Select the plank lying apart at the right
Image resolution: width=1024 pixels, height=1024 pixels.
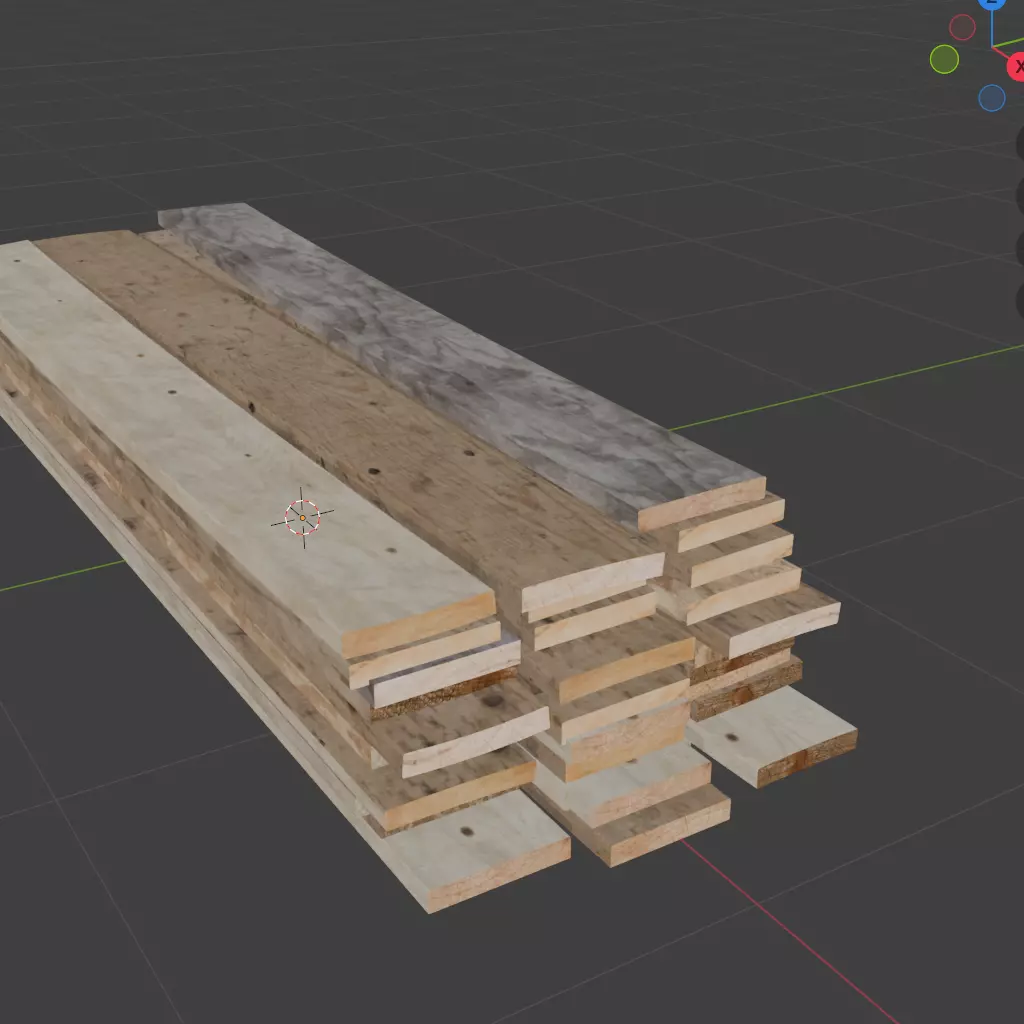click(774, 736)
